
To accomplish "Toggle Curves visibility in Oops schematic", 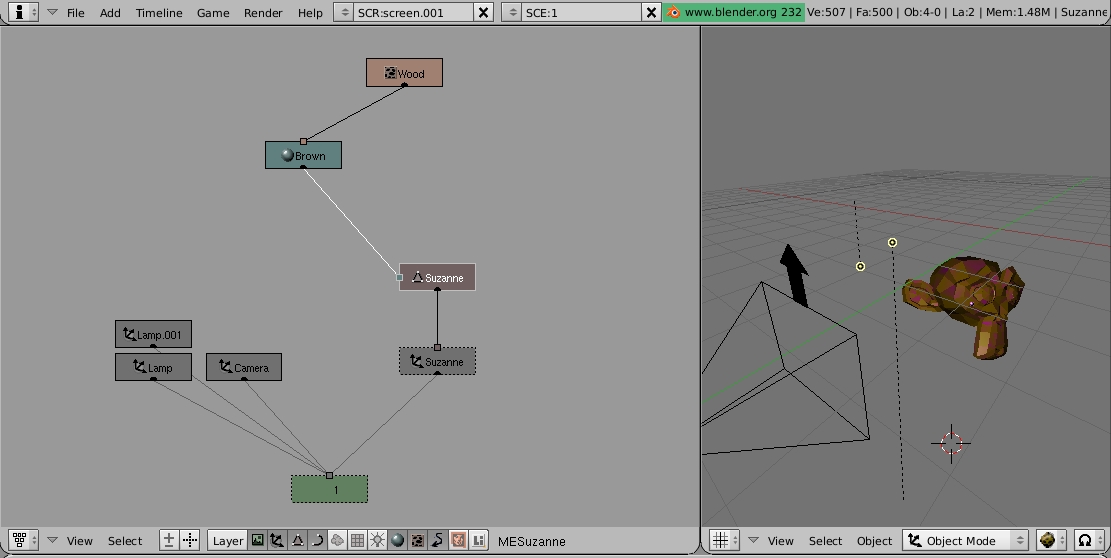I will (317, 540).
